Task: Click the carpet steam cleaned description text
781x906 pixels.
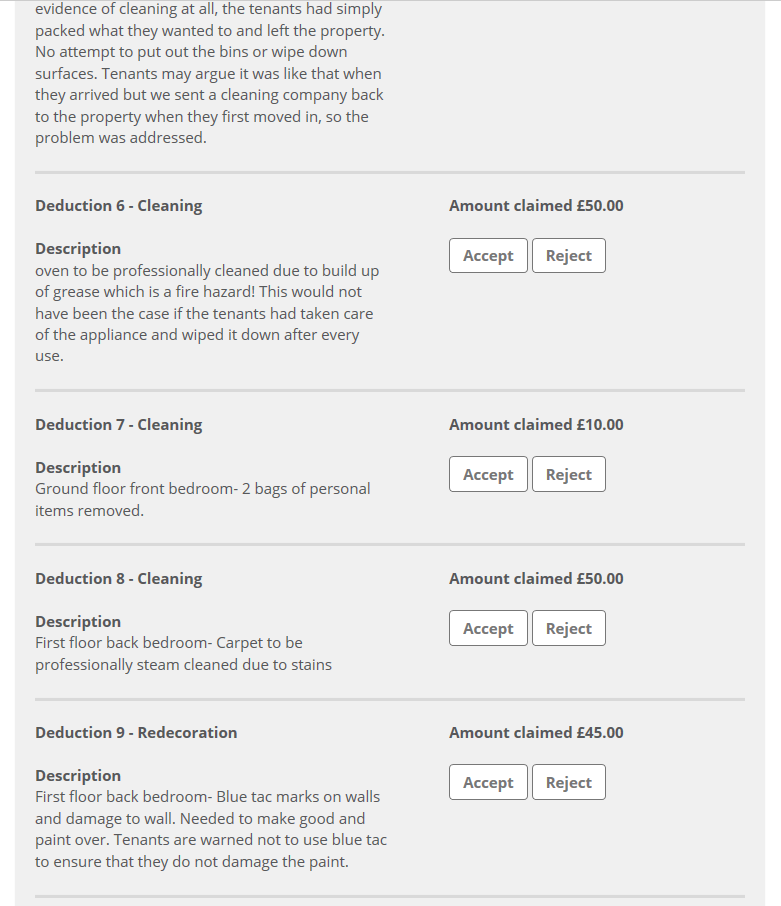Action: (183, 654)
